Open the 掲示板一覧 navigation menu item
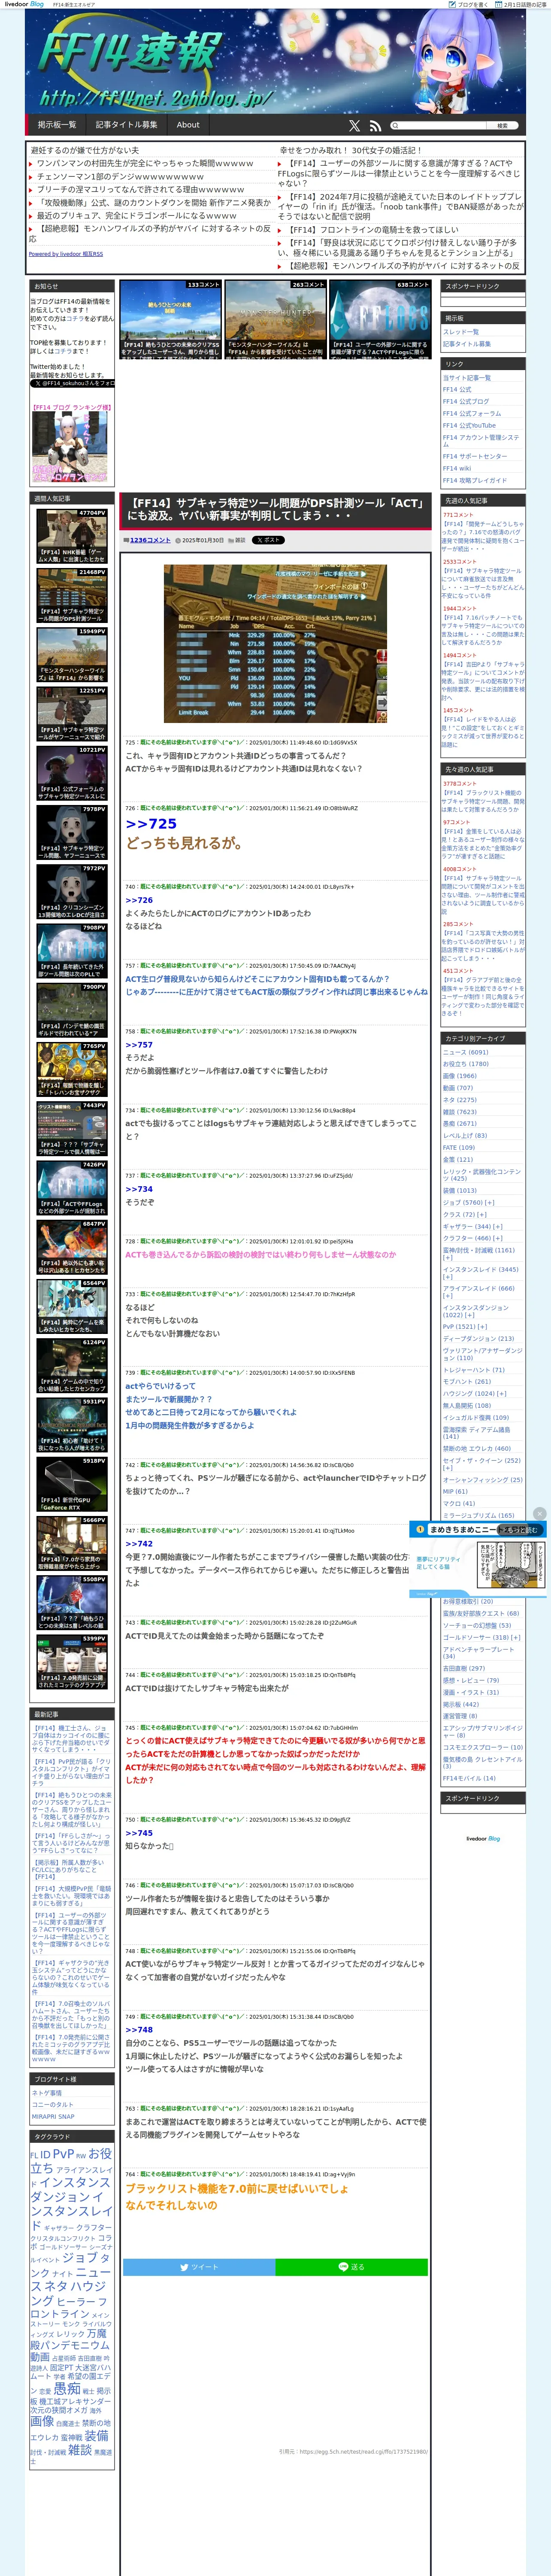Viewport: 551px width, 2576px height. (x=57, y=125)
